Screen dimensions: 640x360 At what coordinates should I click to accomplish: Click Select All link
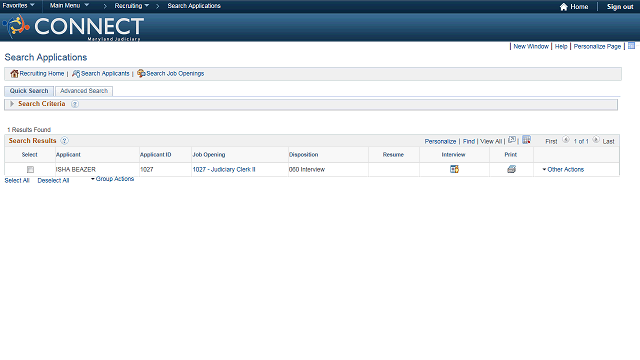[17, 180]
